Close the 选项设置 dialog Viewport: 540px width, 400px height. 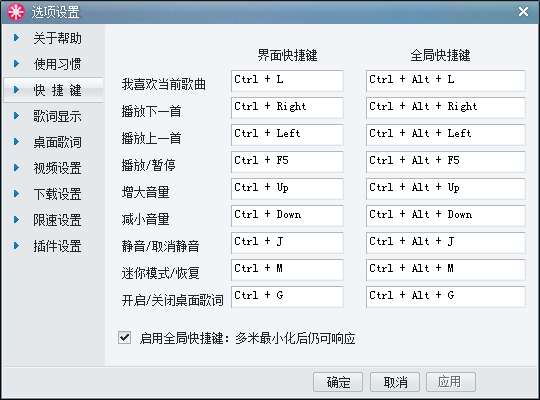point(523,12)
